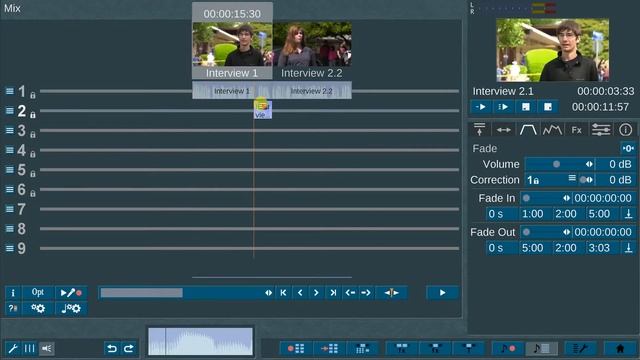This screenshot has height=360, width=640.
Task: Click the three vertical bars icon
Action: pos(29,348)
